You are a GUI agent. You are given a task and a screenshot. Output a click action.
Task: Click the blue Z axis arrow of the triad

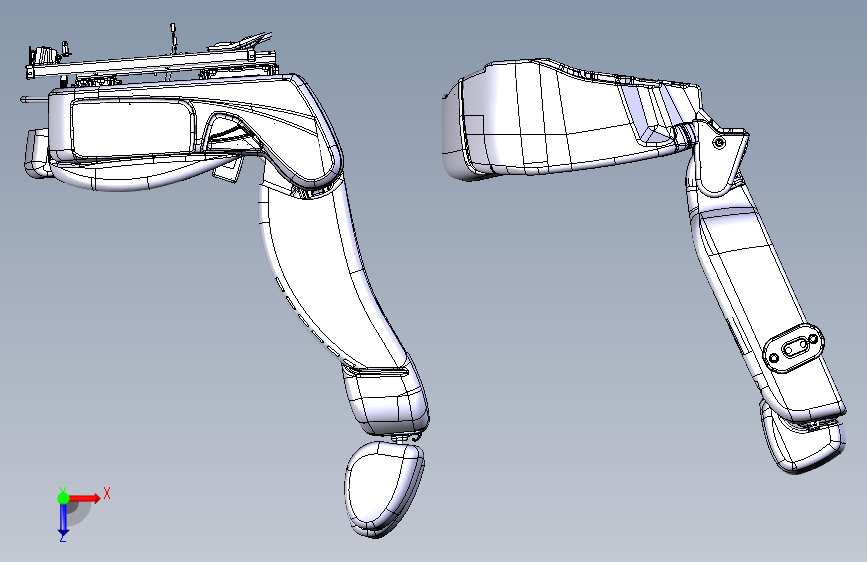point(63,519)
